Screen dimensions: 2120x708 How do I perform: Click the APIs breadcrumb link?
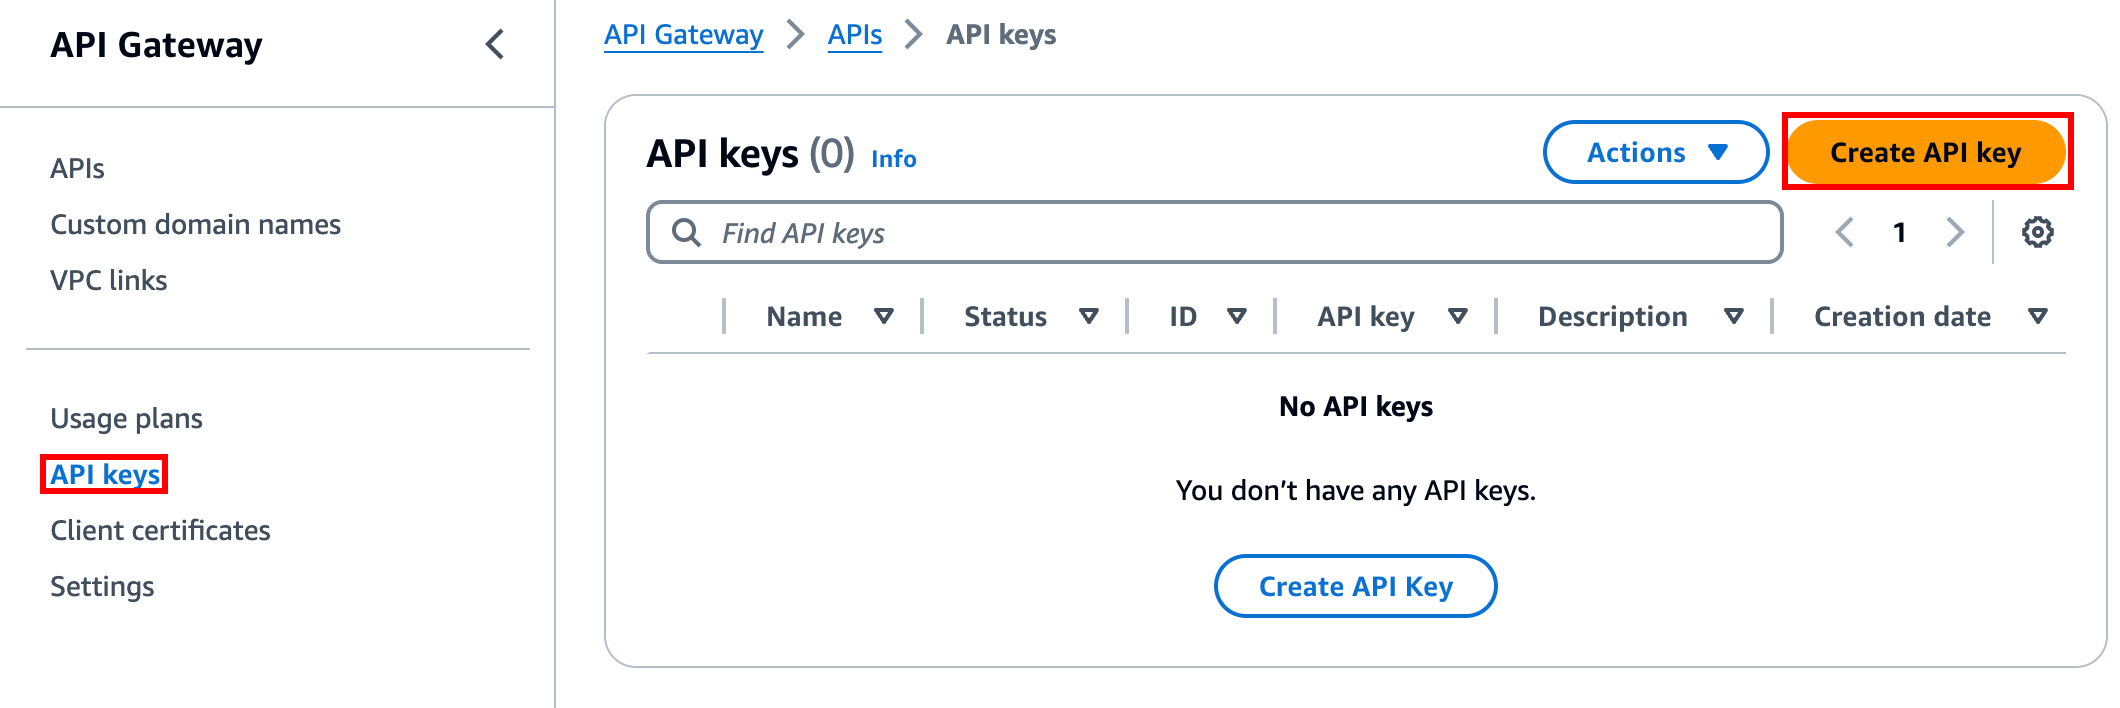[x=854, y=35]
